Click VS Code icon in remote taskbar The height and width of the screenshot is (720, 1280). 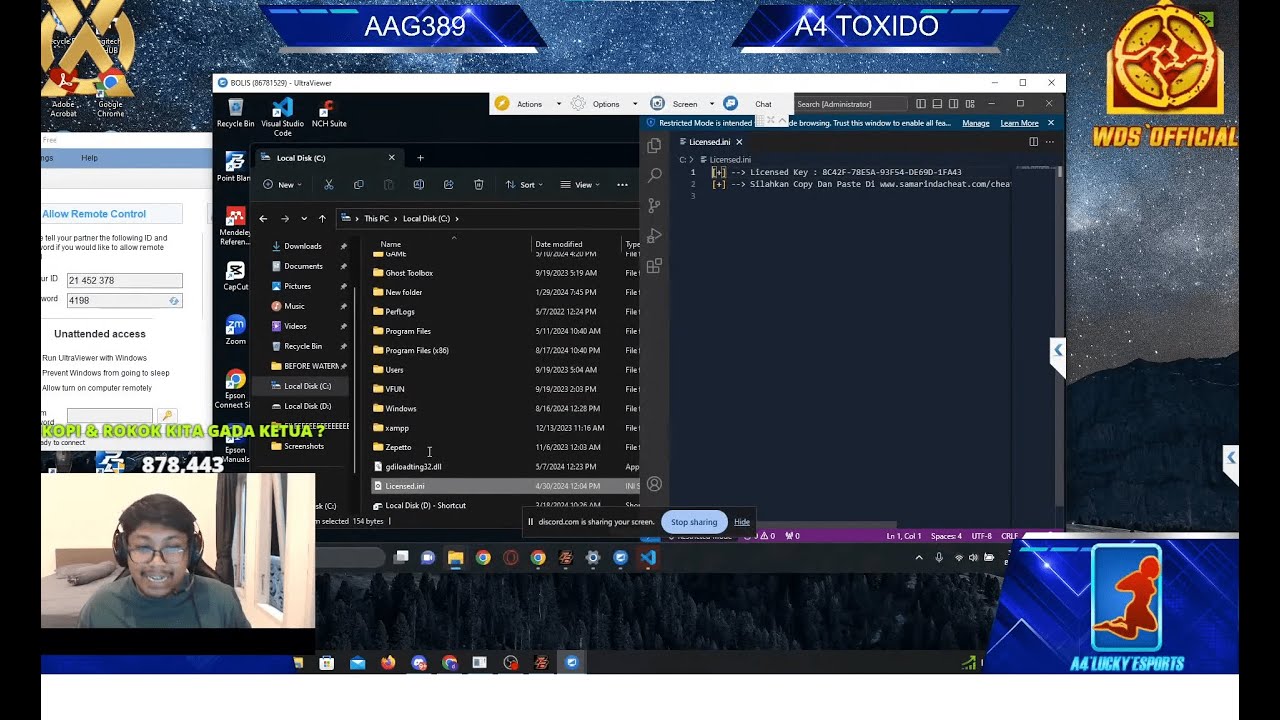coord(647,558)
